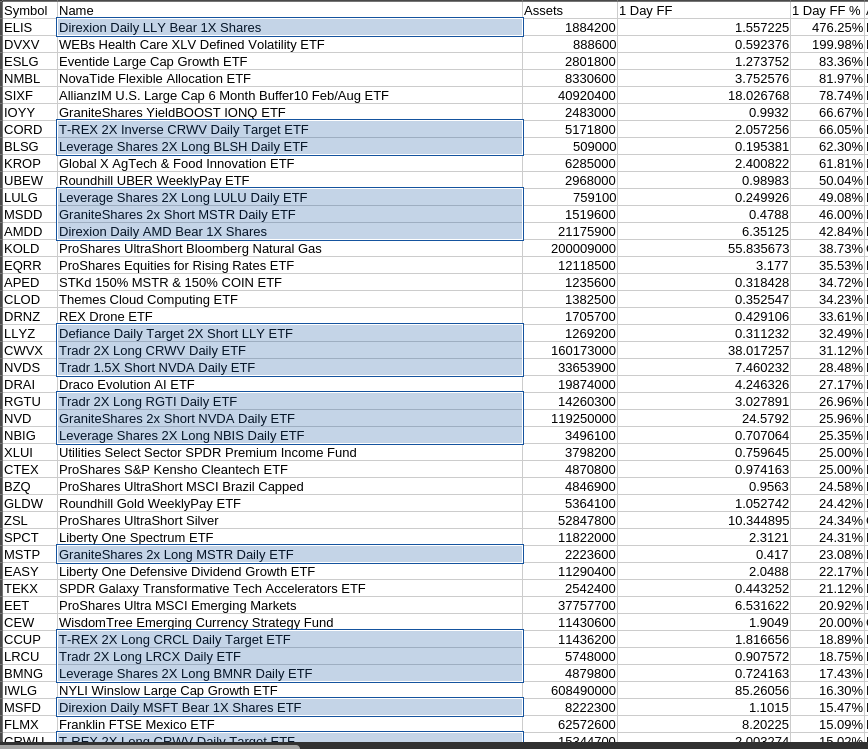
Task: Click WEBs Health Care XLV Defined Volatility ETF
Action: point(290,45)
